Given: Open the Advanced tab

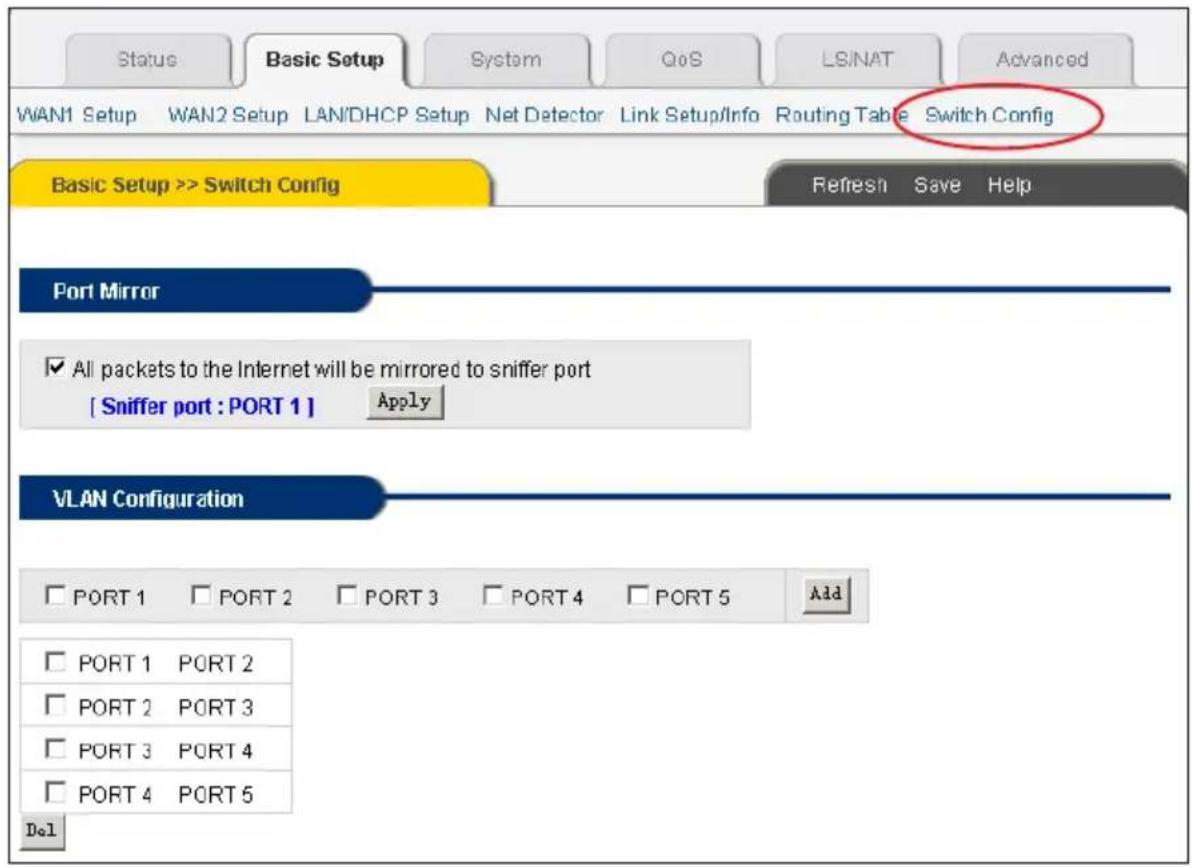Looking at the screenshot, I should pyautogui.click(x=1042, y=59).
